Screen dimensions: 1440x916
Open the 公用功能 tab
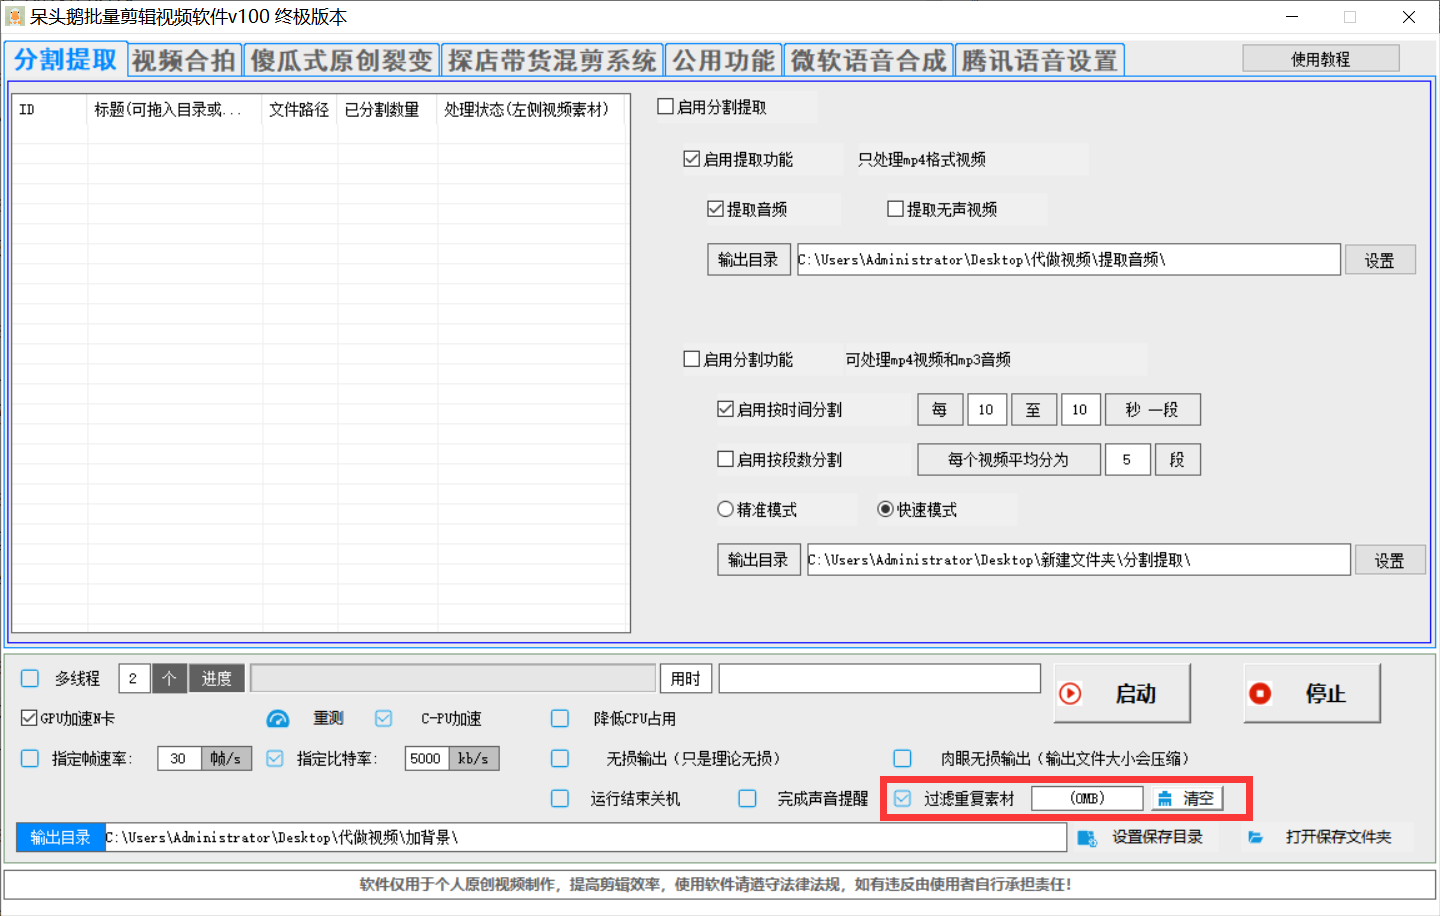(x=723, y=61)
